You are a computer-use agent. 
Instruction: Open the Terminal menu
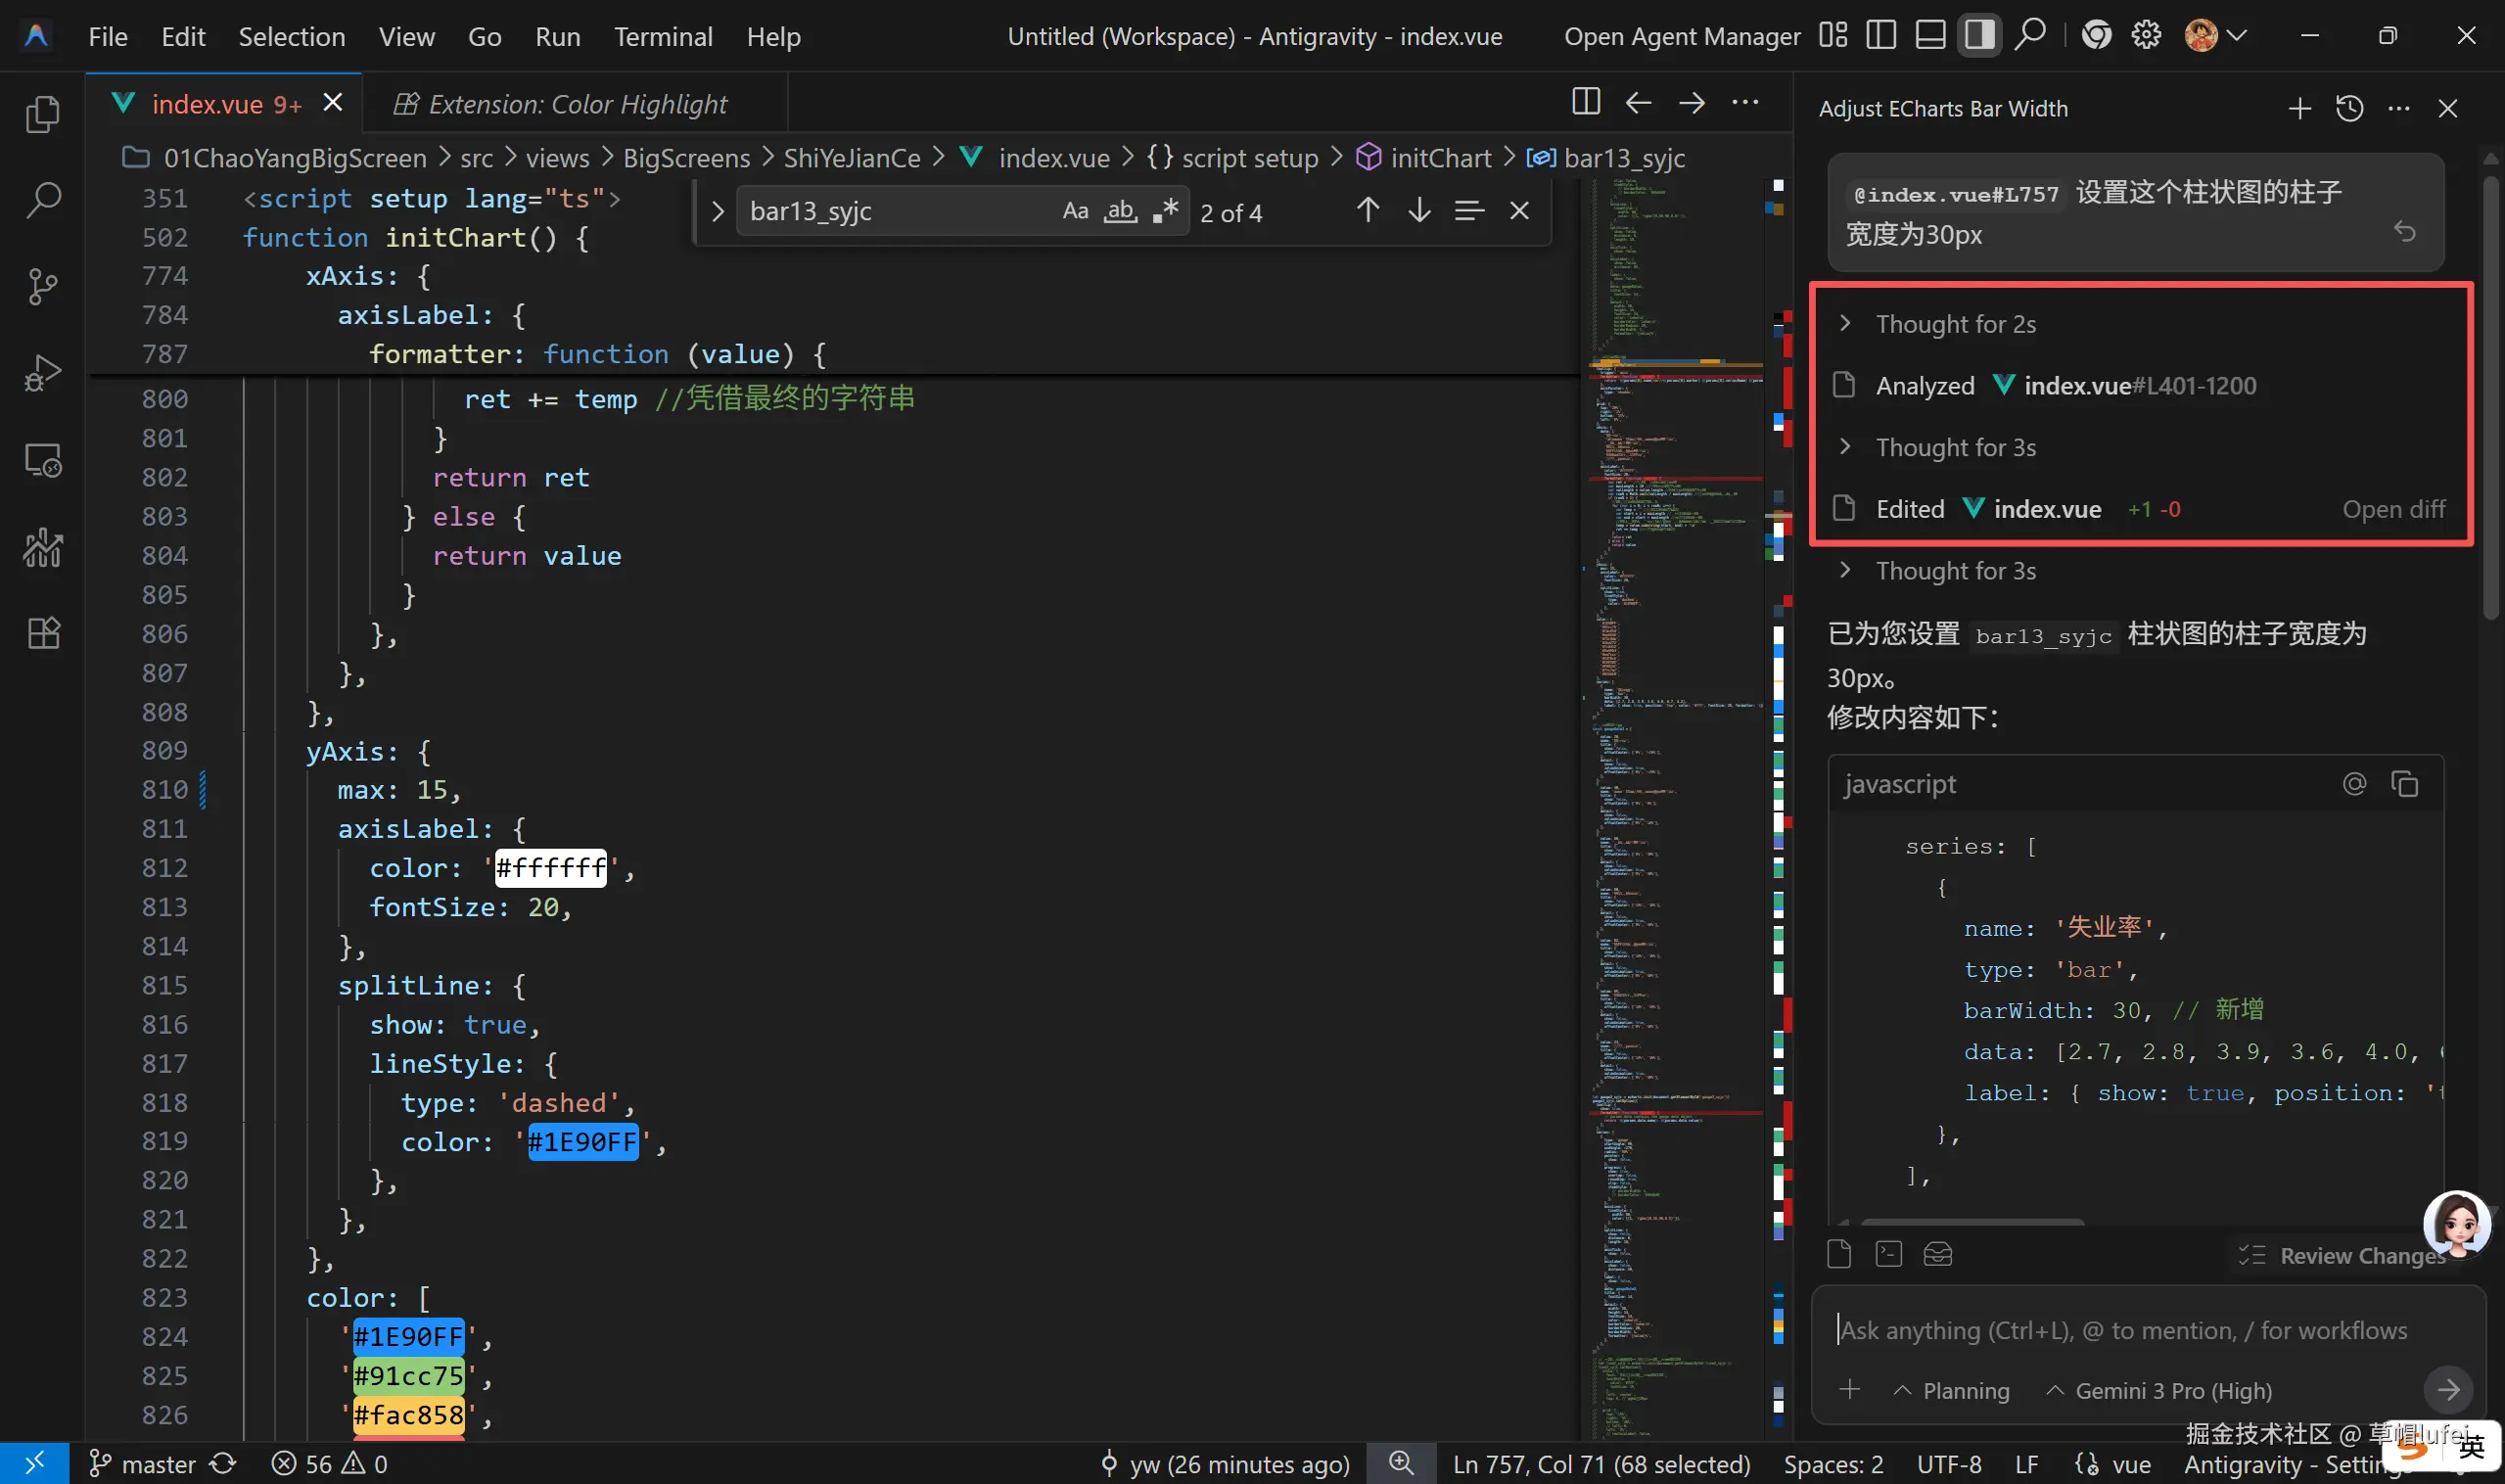pos(663,37)
